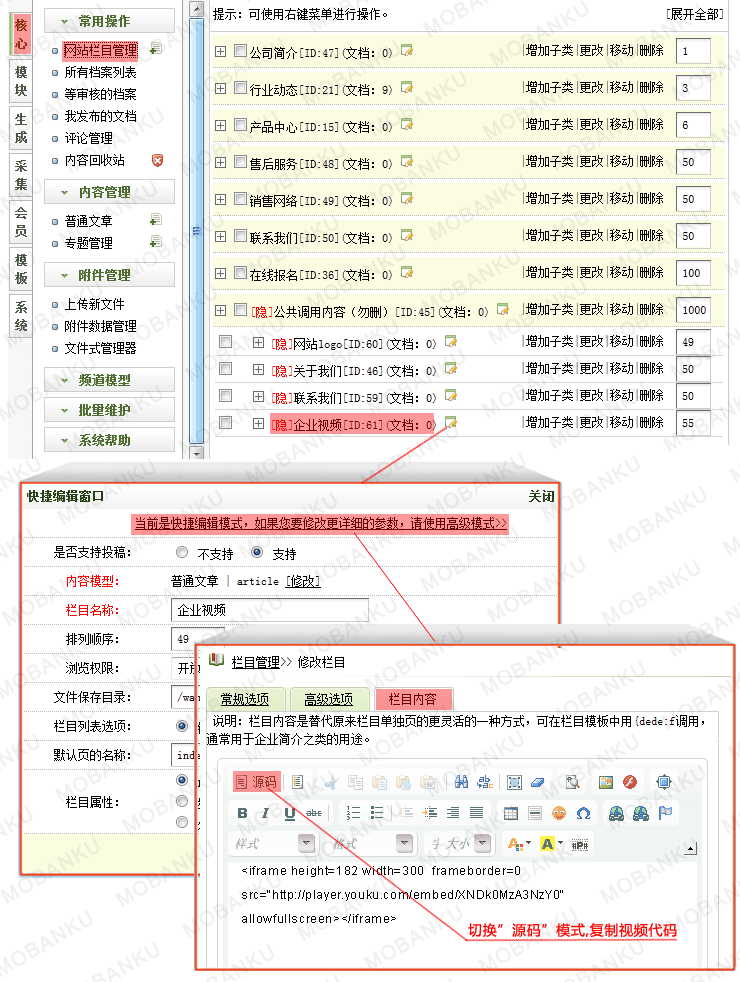Viewport: 740px width, 982px height.
Task: Click the Insert Table icon
Action: click(x=511, y=813)
